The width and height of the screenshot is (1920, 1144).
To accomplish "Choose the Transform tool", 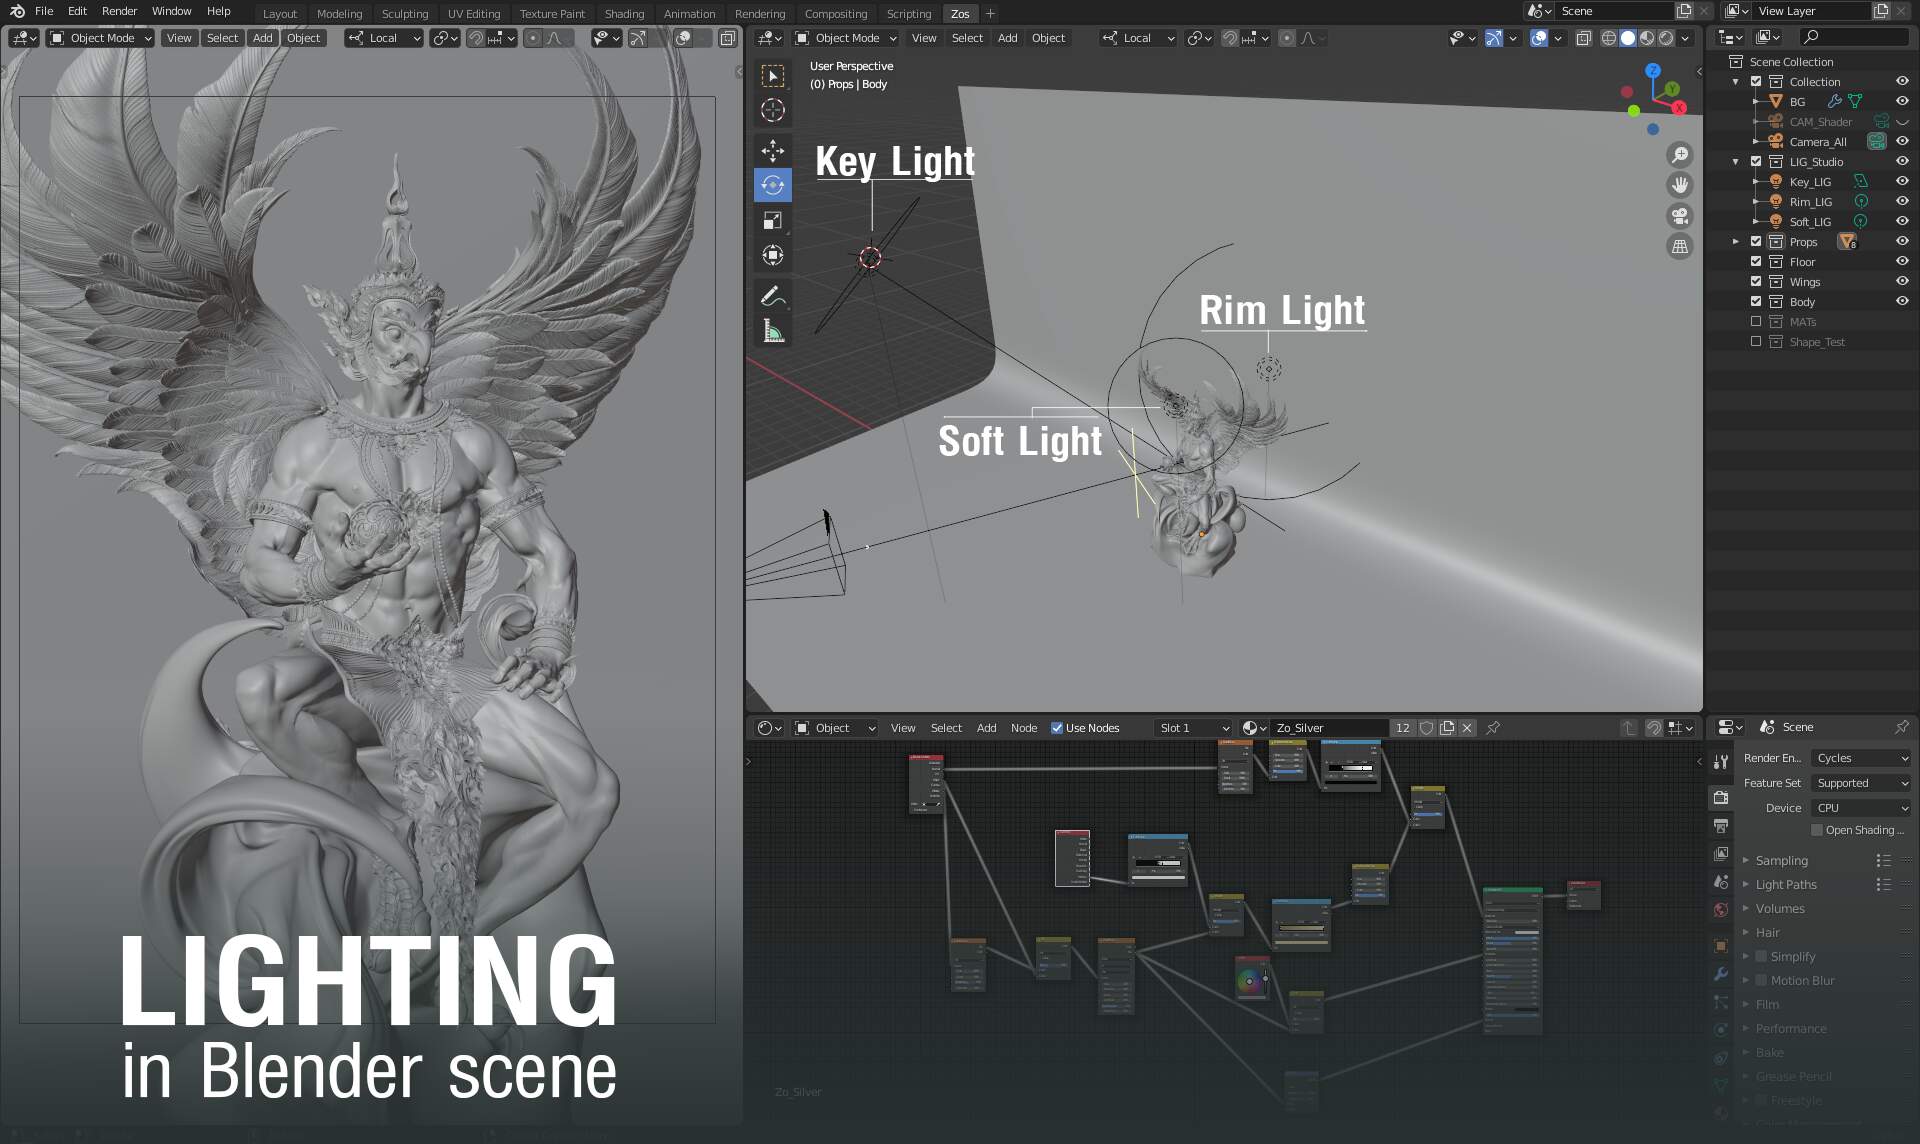I will pos(772,255).
